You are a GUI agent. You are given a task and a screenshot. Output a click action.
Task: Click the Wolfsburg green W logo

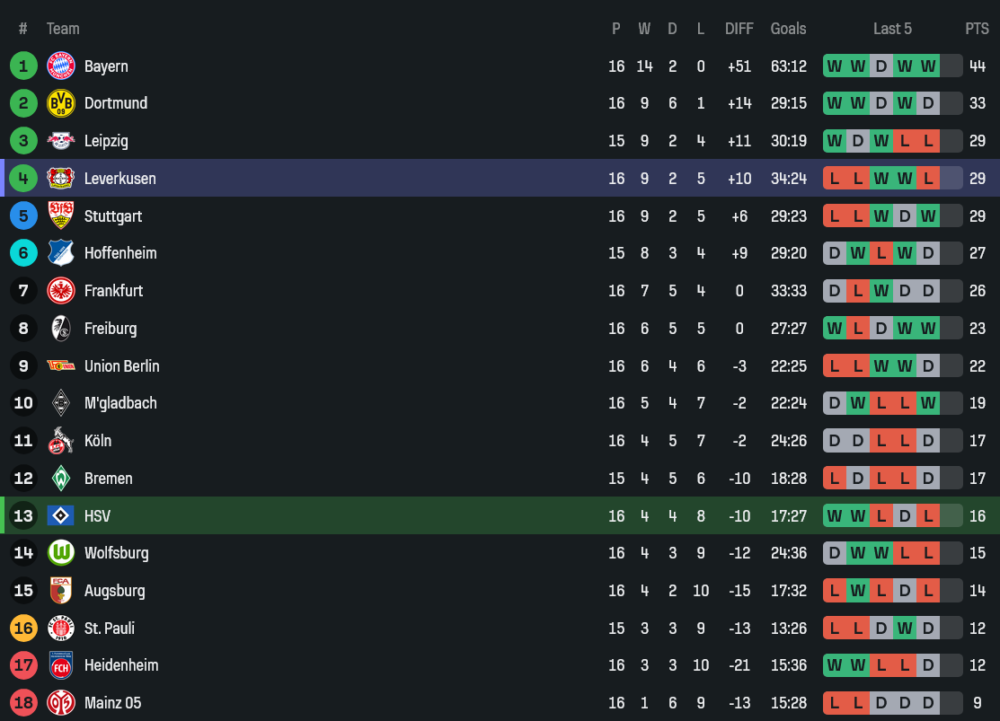[x=61, y=553]
